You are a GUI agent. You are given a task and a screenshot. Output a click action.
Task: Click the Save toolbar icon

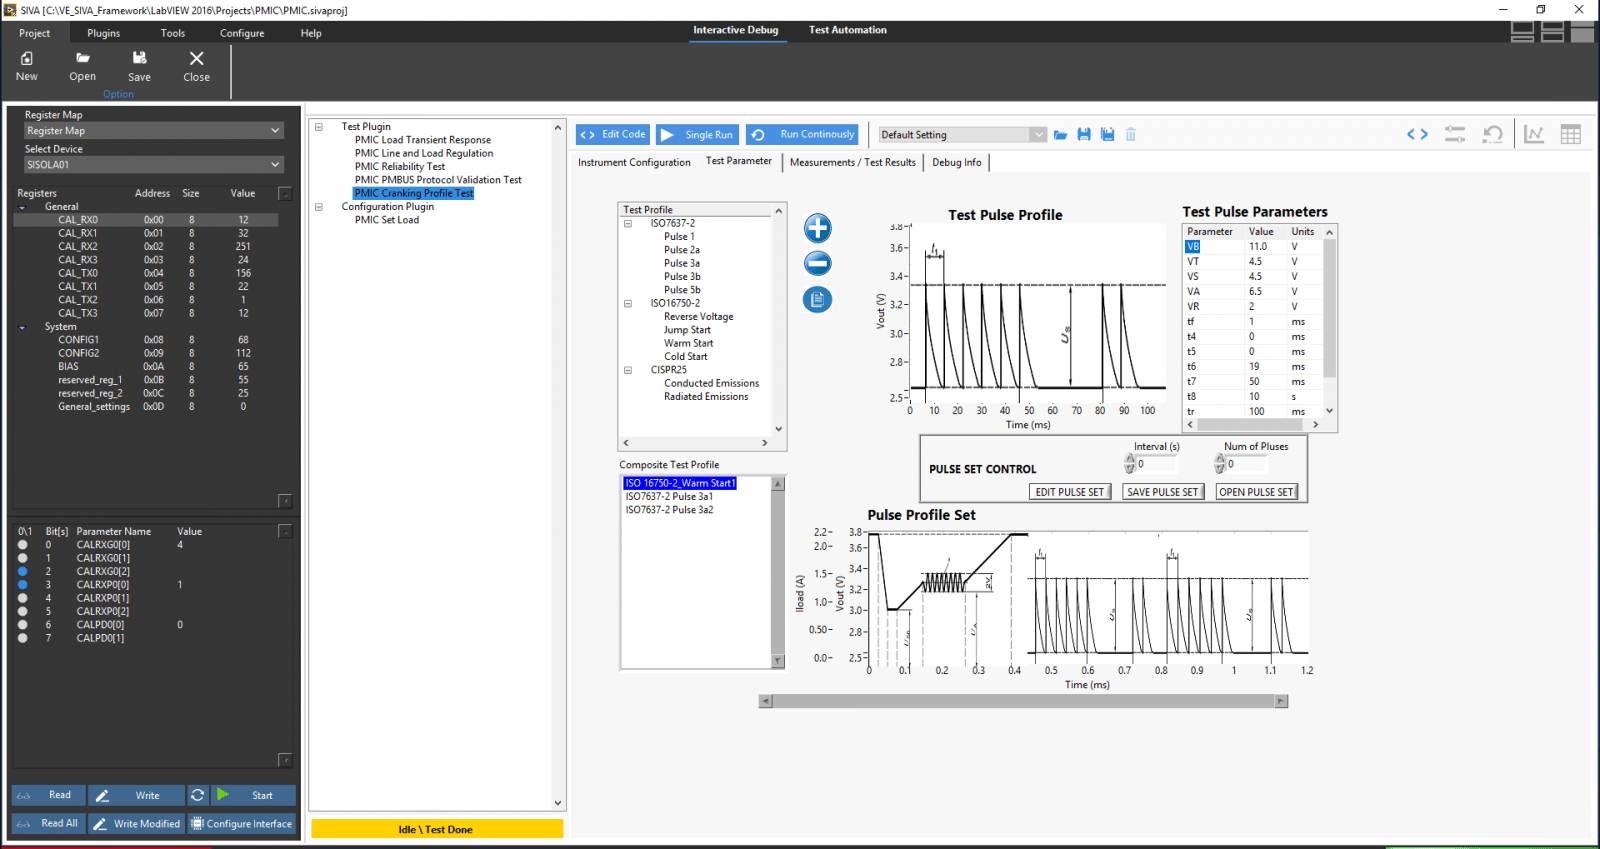pyautogui.click(x=139, y=66)
